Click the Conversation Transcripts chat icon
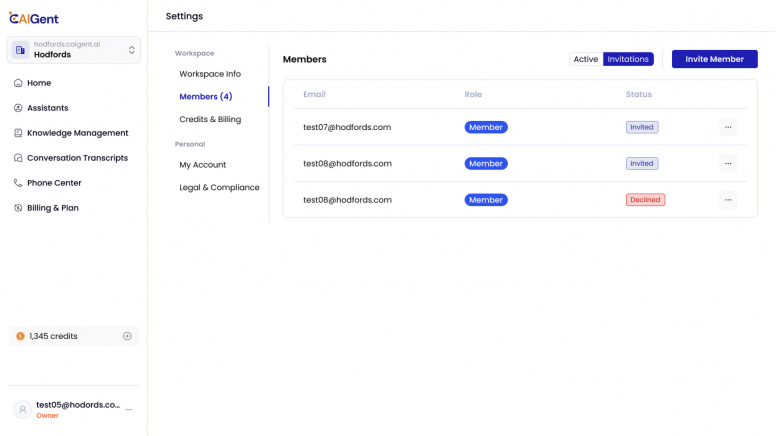The image size is (776, 436). tap(18, 158)
